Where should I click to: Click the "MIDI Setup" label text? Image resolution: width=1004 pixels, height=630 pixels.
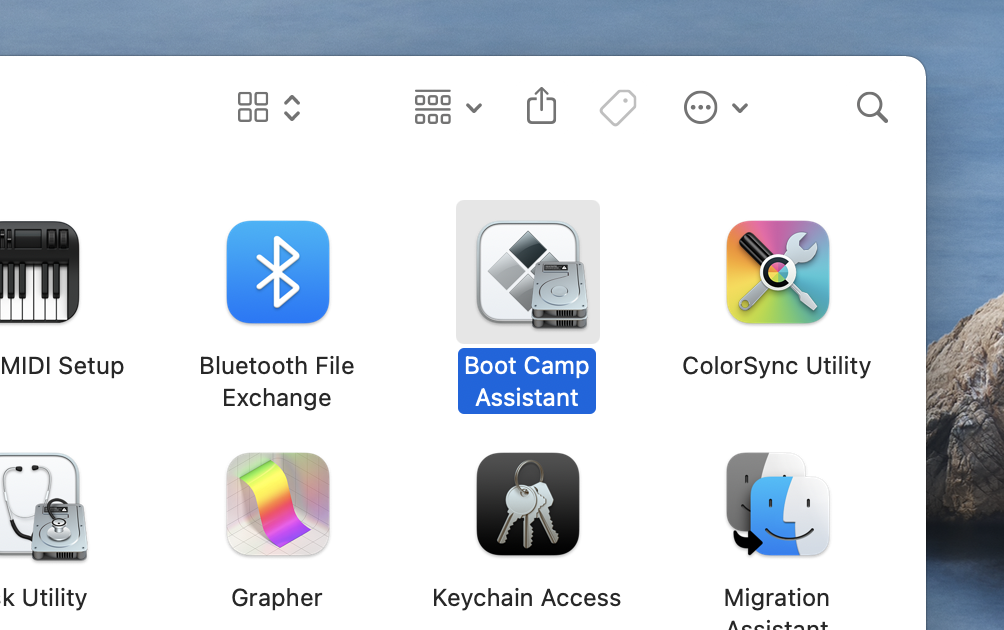tap(62, 366)
